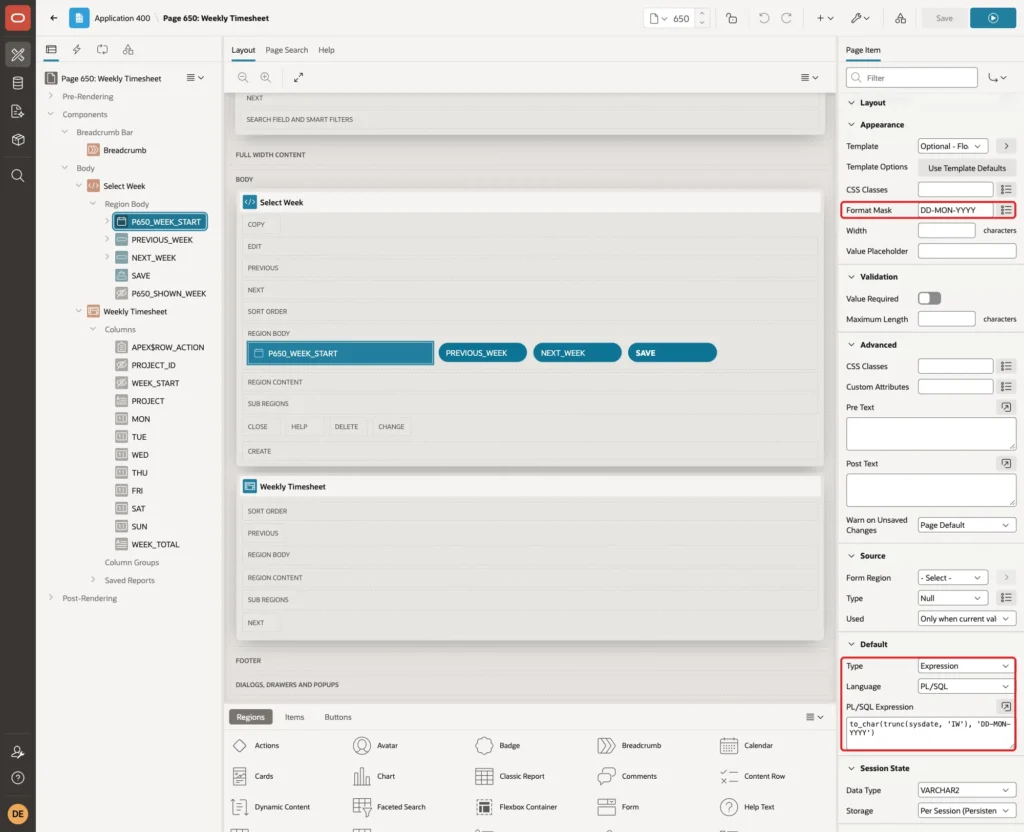Expand the Pre-Rendering tree node
The width and height of the screenshot is (1024, 832).
[51, 96]
